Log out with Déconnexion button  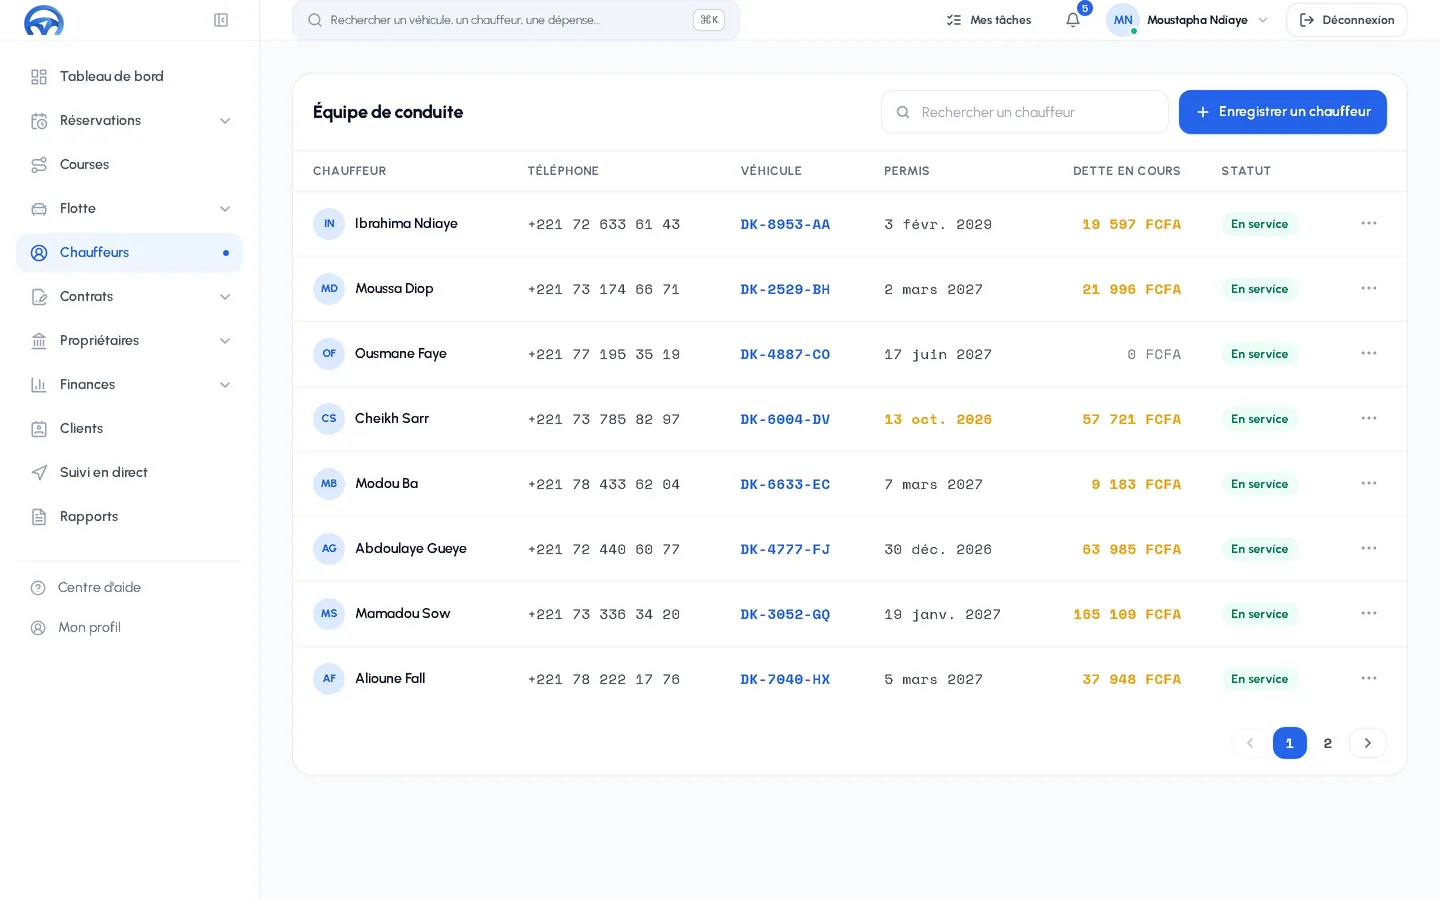pos(1346,20)
